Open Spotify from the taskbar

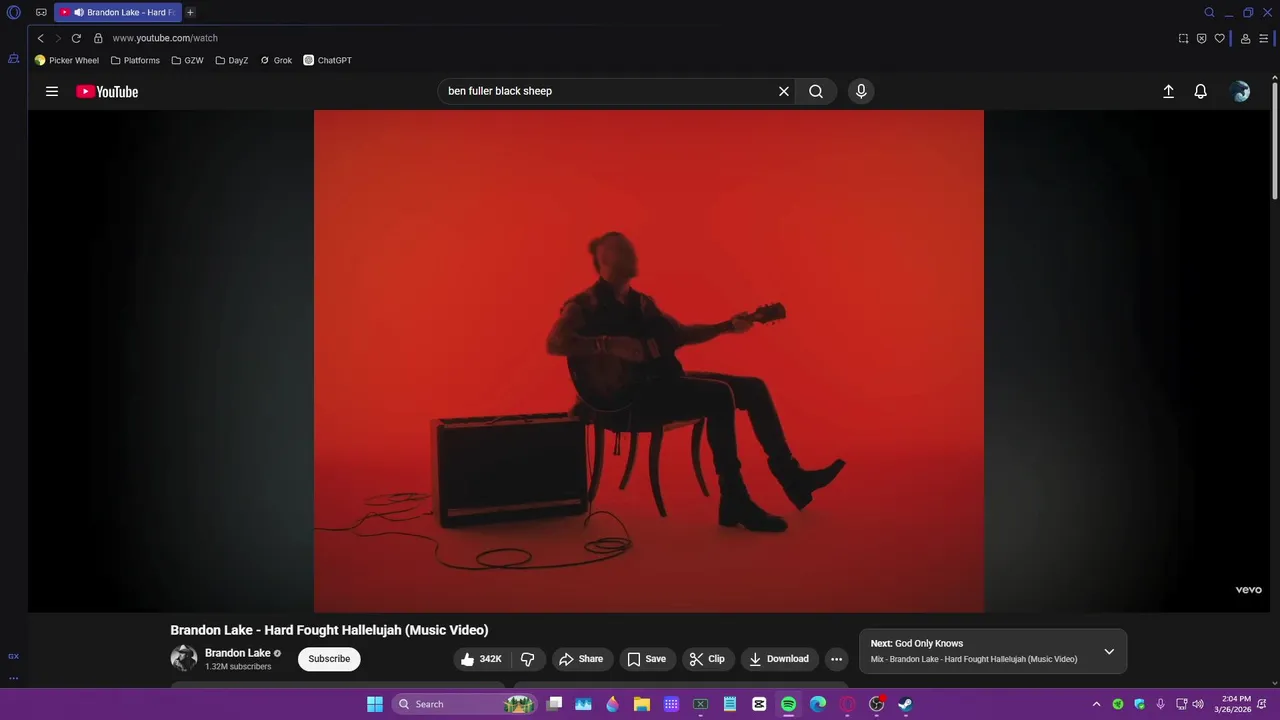[x=788, y=704]
